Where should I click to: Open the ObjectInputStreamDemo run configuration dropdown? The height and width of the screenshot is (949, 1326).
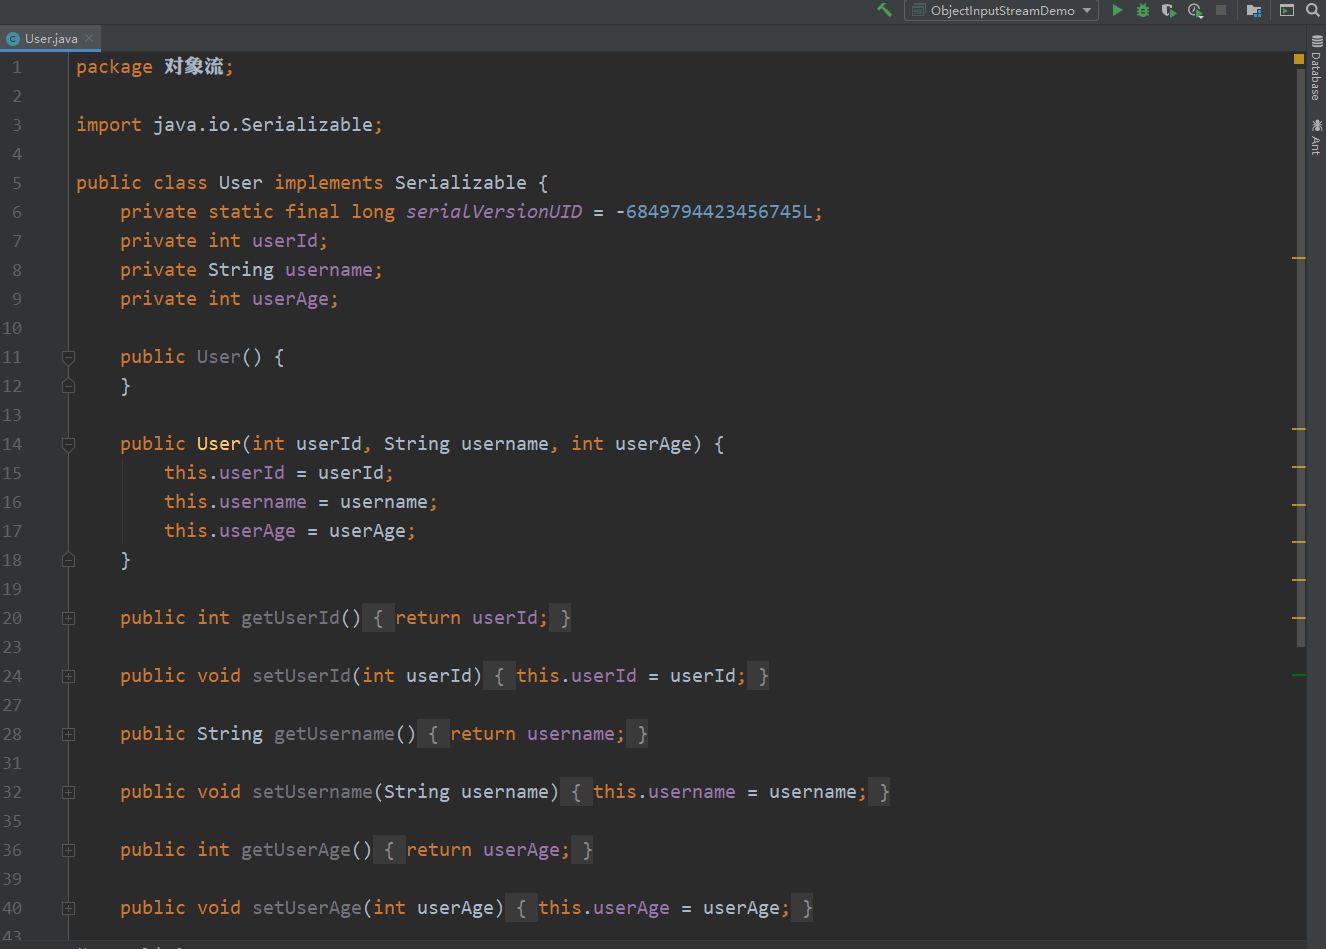(1001, 10)
